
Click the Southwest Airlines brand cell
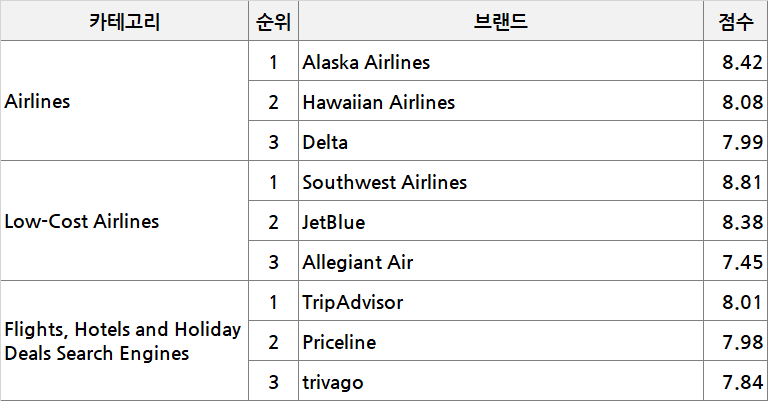tap(384, 182)
